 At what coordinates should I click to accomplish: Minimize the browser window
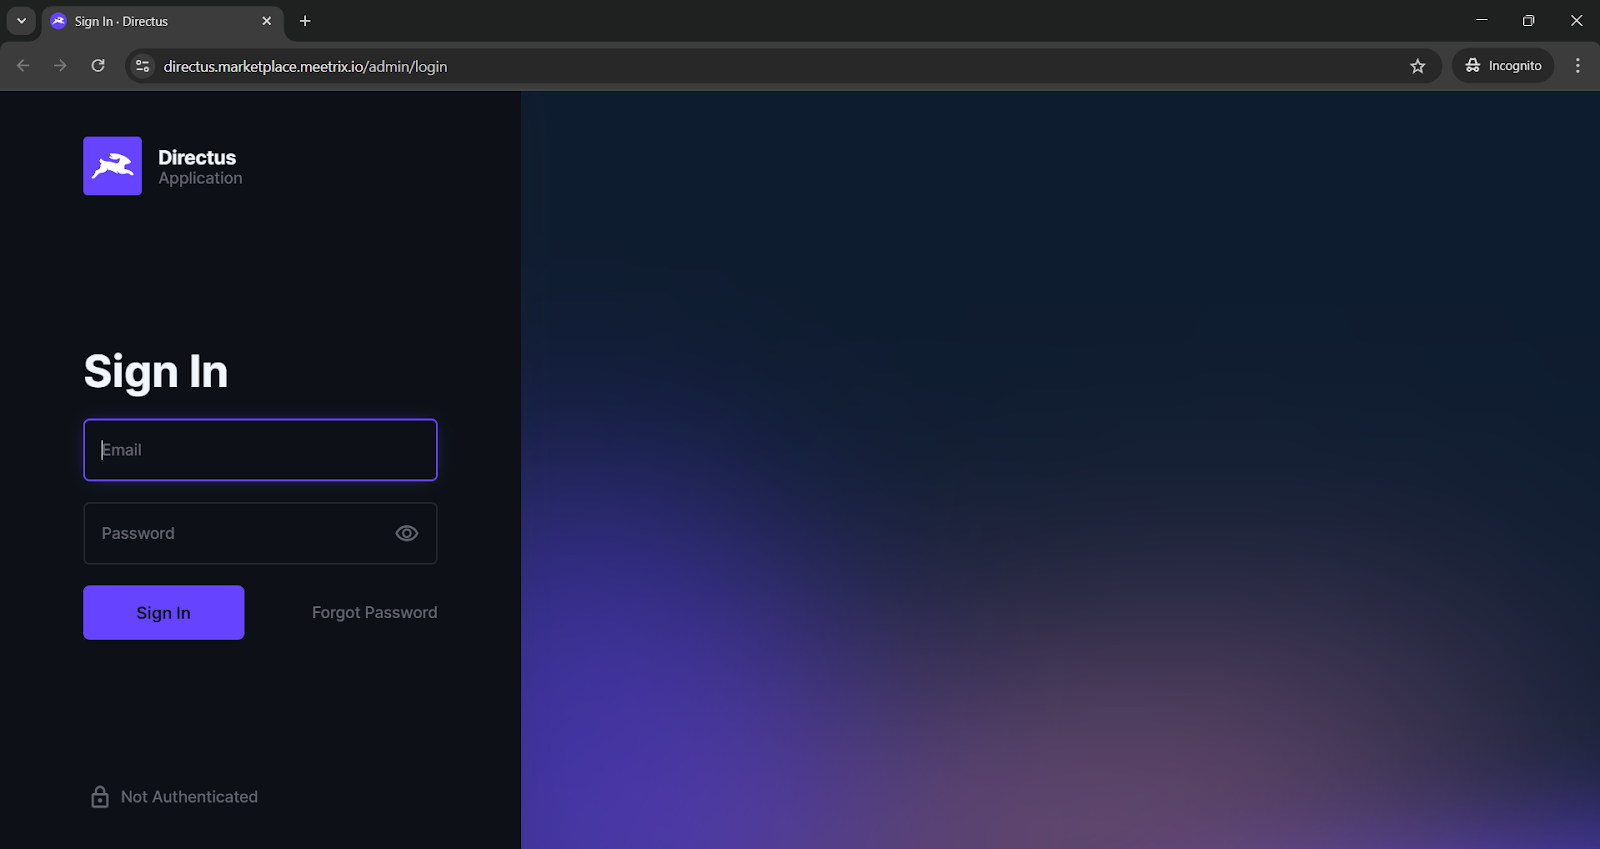[1482, 20]
